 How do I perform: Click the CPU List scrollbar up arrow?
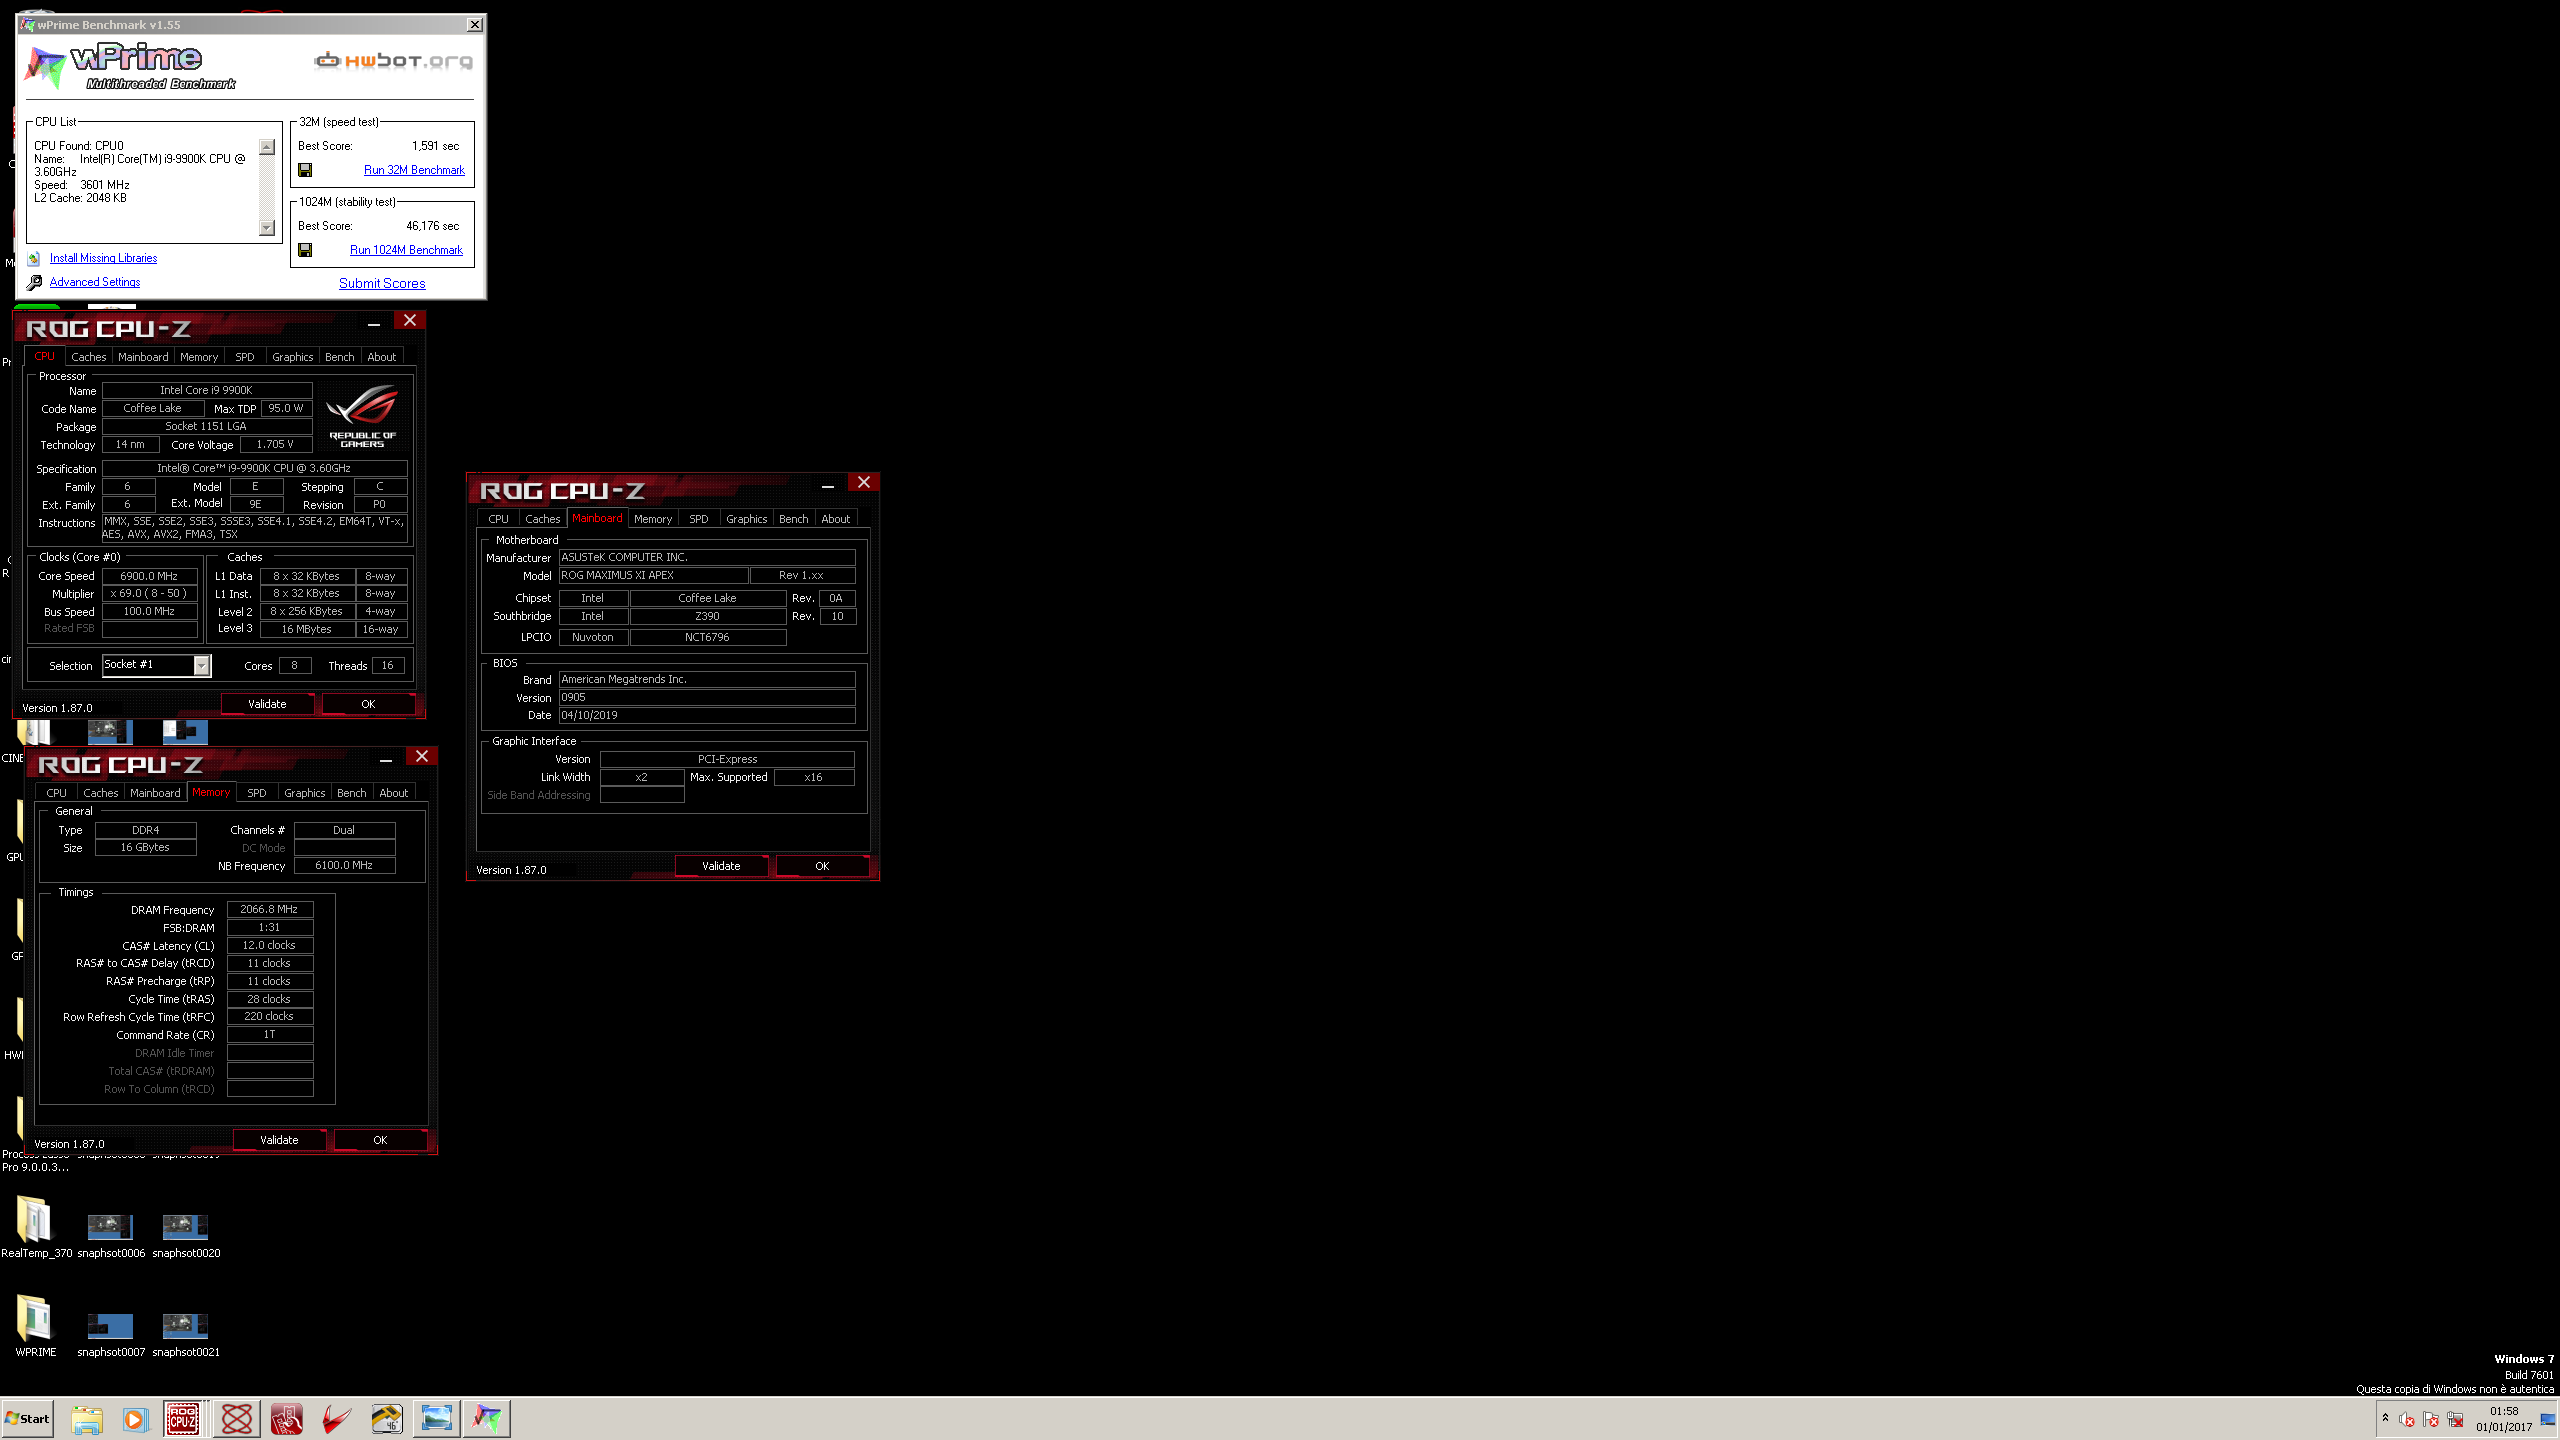(266, 147)
